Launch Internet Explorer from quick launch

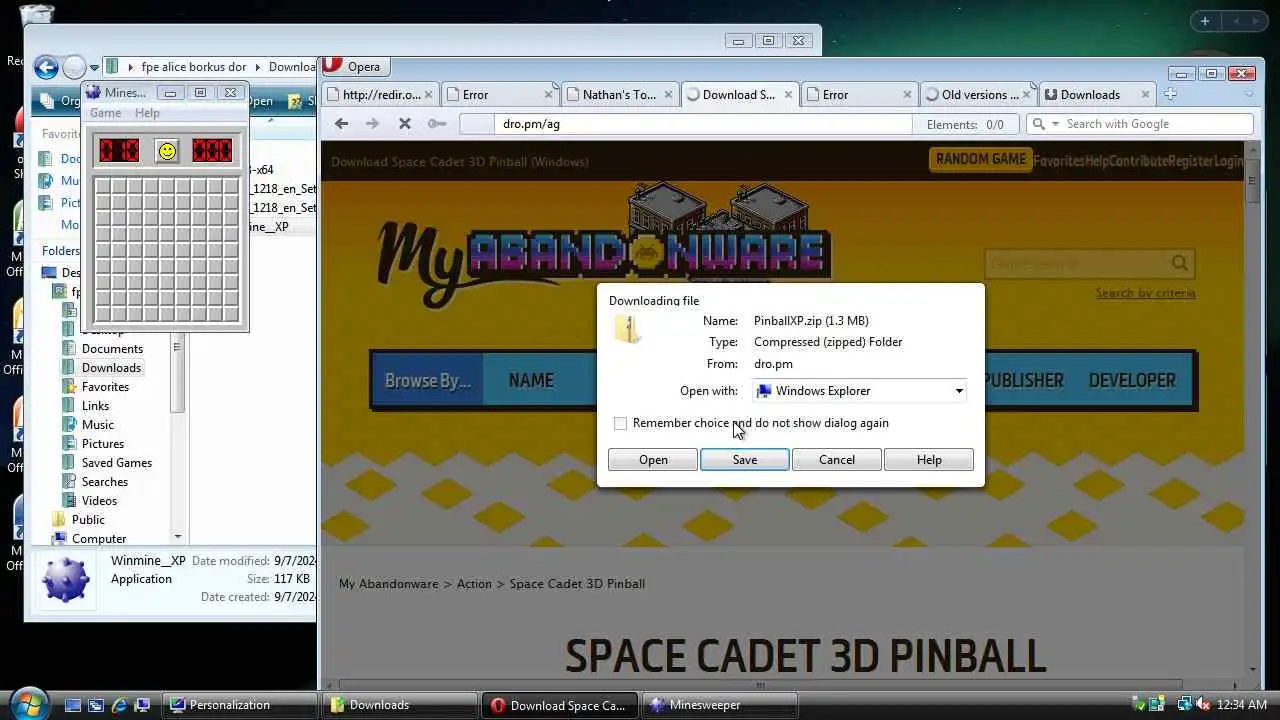tap(119, 705)
